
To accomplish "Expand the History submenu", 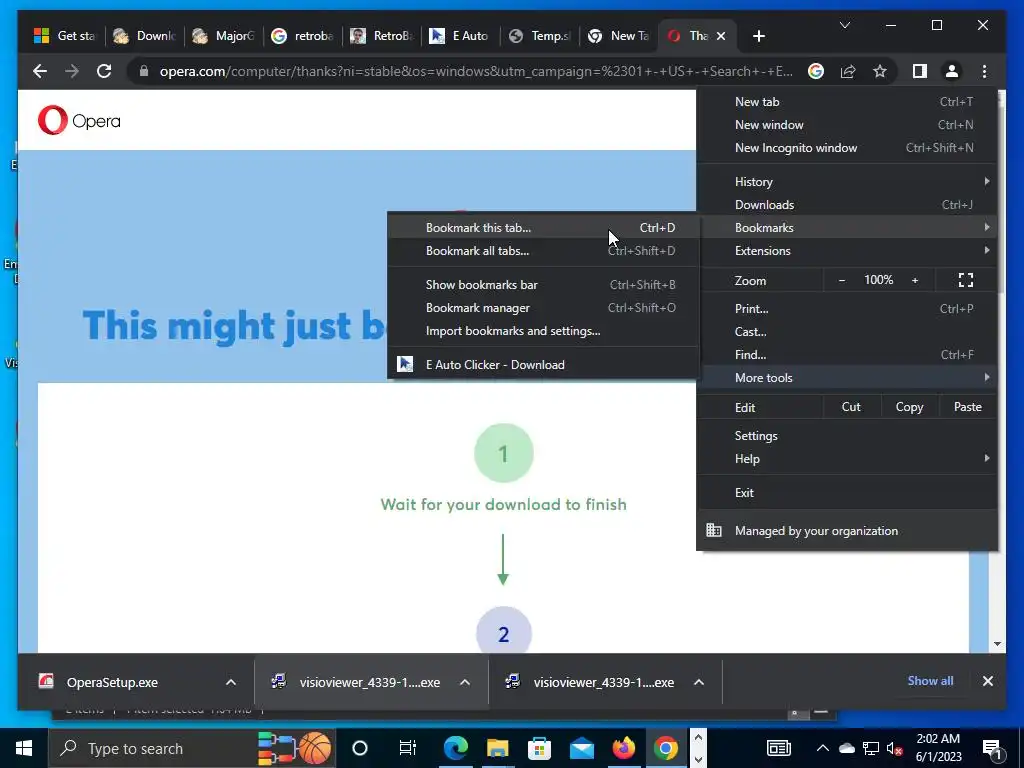I will (x=847, y=182).
